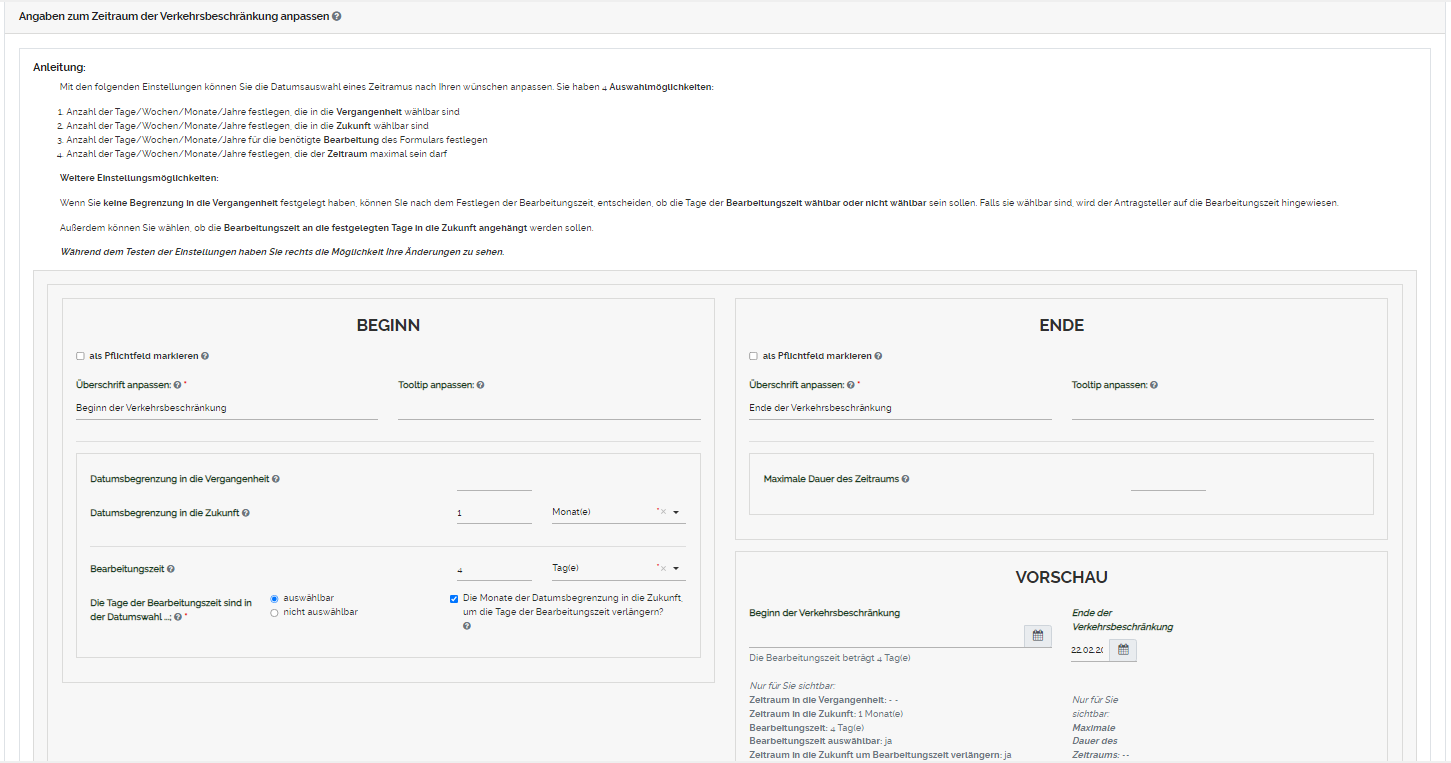Open the calendar picker for Beginn der Verkehrsbeschränkung
Image resolution: width=1451 pixels, height=763 pixels.
click(x=1037, y=635)
